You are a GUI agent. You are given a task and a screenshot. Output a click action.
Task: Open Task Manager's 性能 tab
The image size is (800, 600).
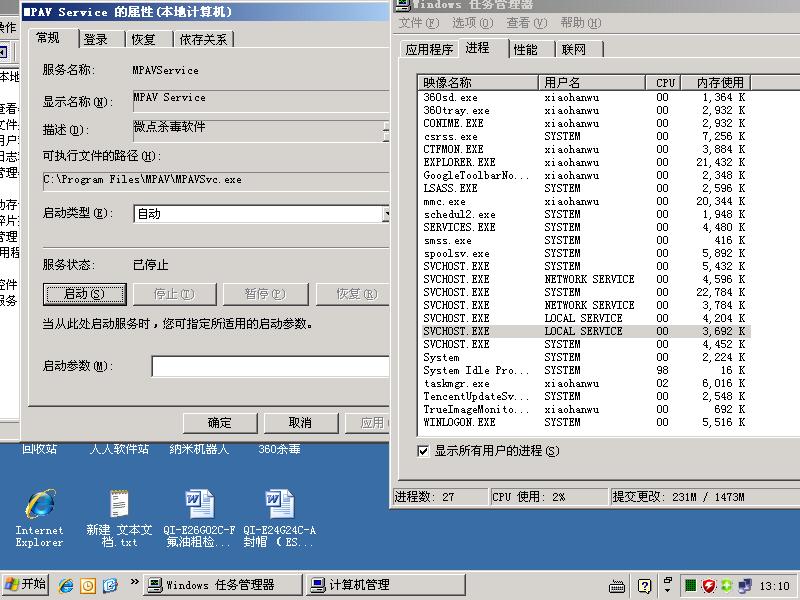coord(526,49)
